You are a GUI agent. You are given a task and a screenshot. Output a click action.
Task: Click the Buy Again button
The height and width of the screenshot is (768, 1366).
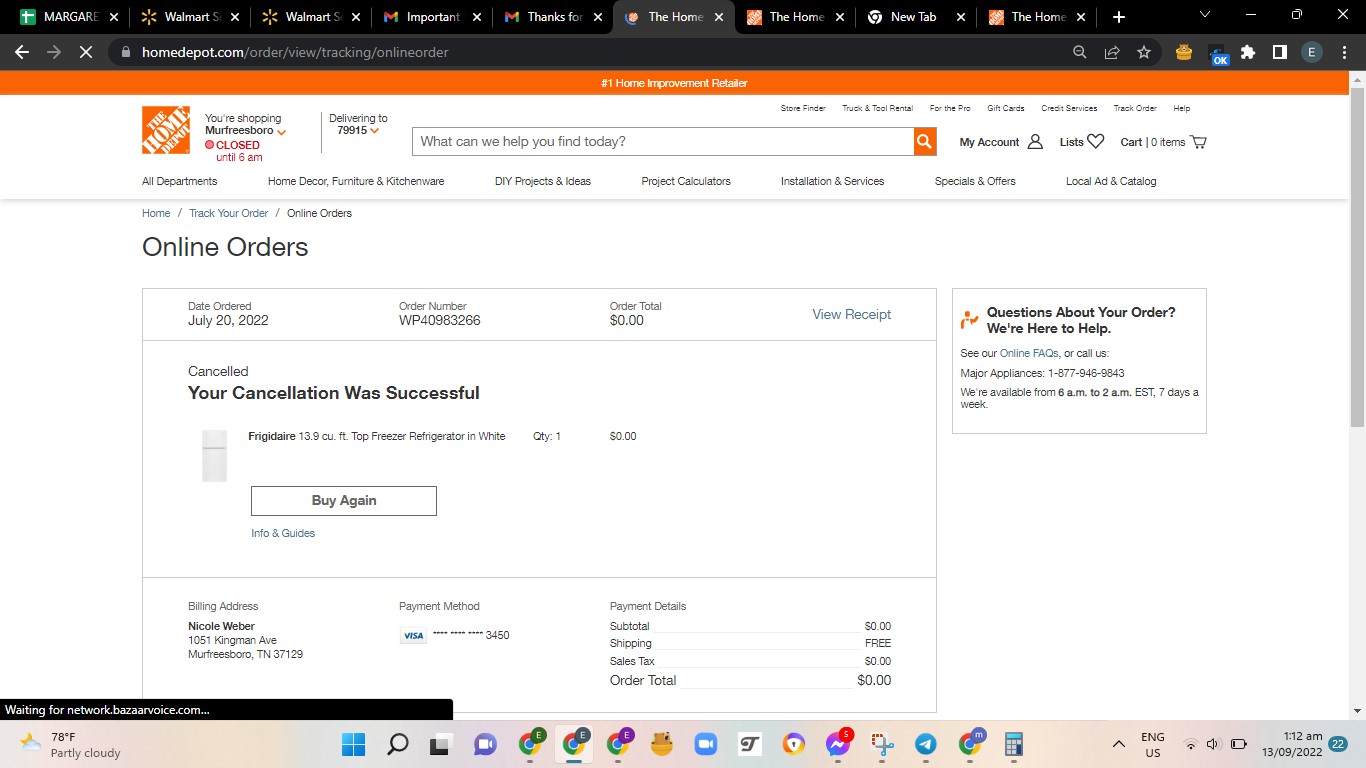click(344, 501)
